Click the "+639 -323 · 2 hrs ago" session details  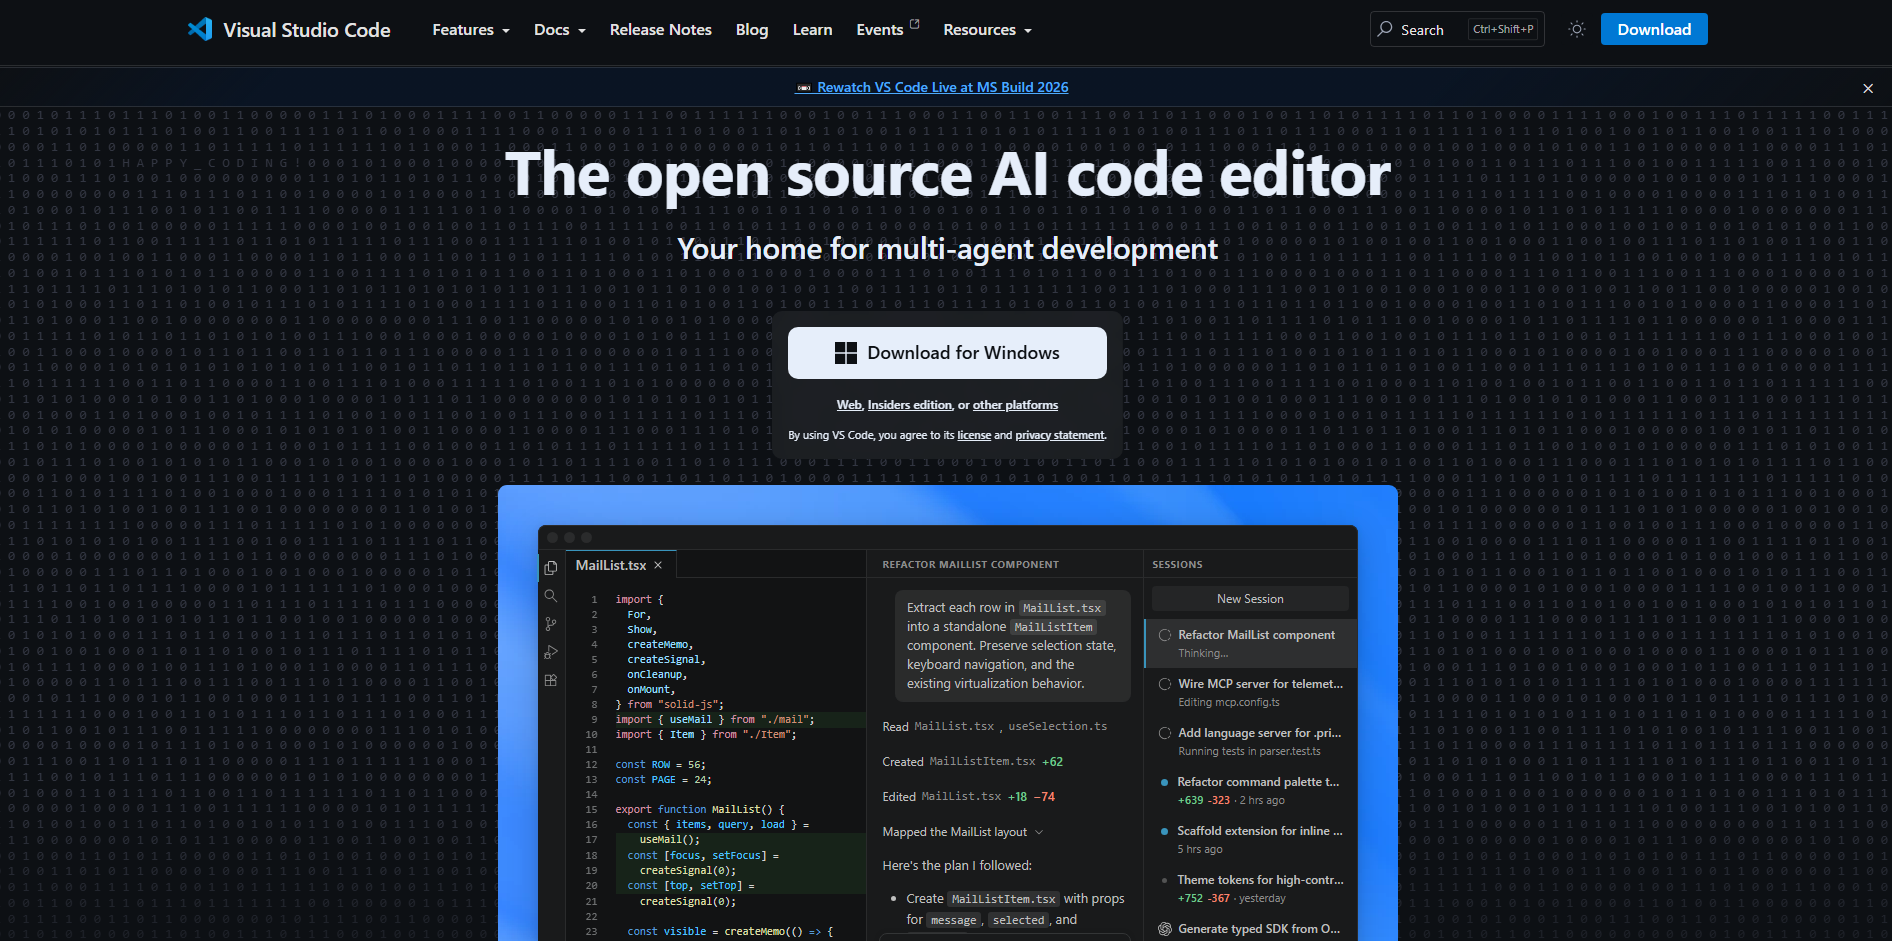coord(1231,801)
